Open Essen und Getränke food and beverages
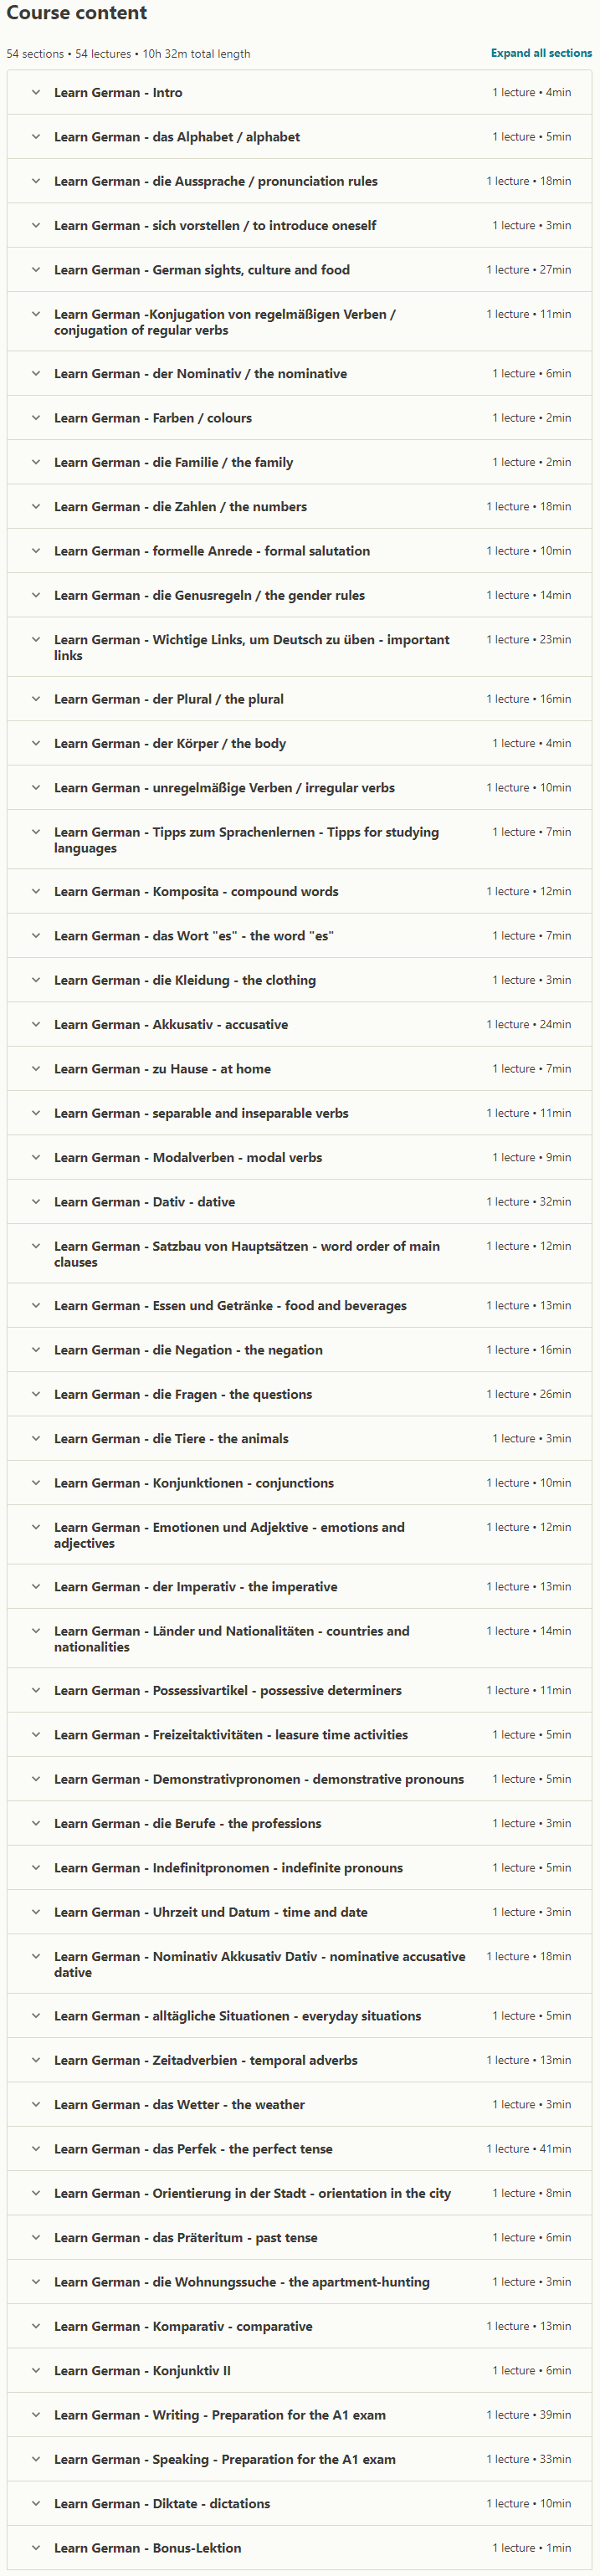Screen dimensions: 600x2576 [x=299, y=1306]
